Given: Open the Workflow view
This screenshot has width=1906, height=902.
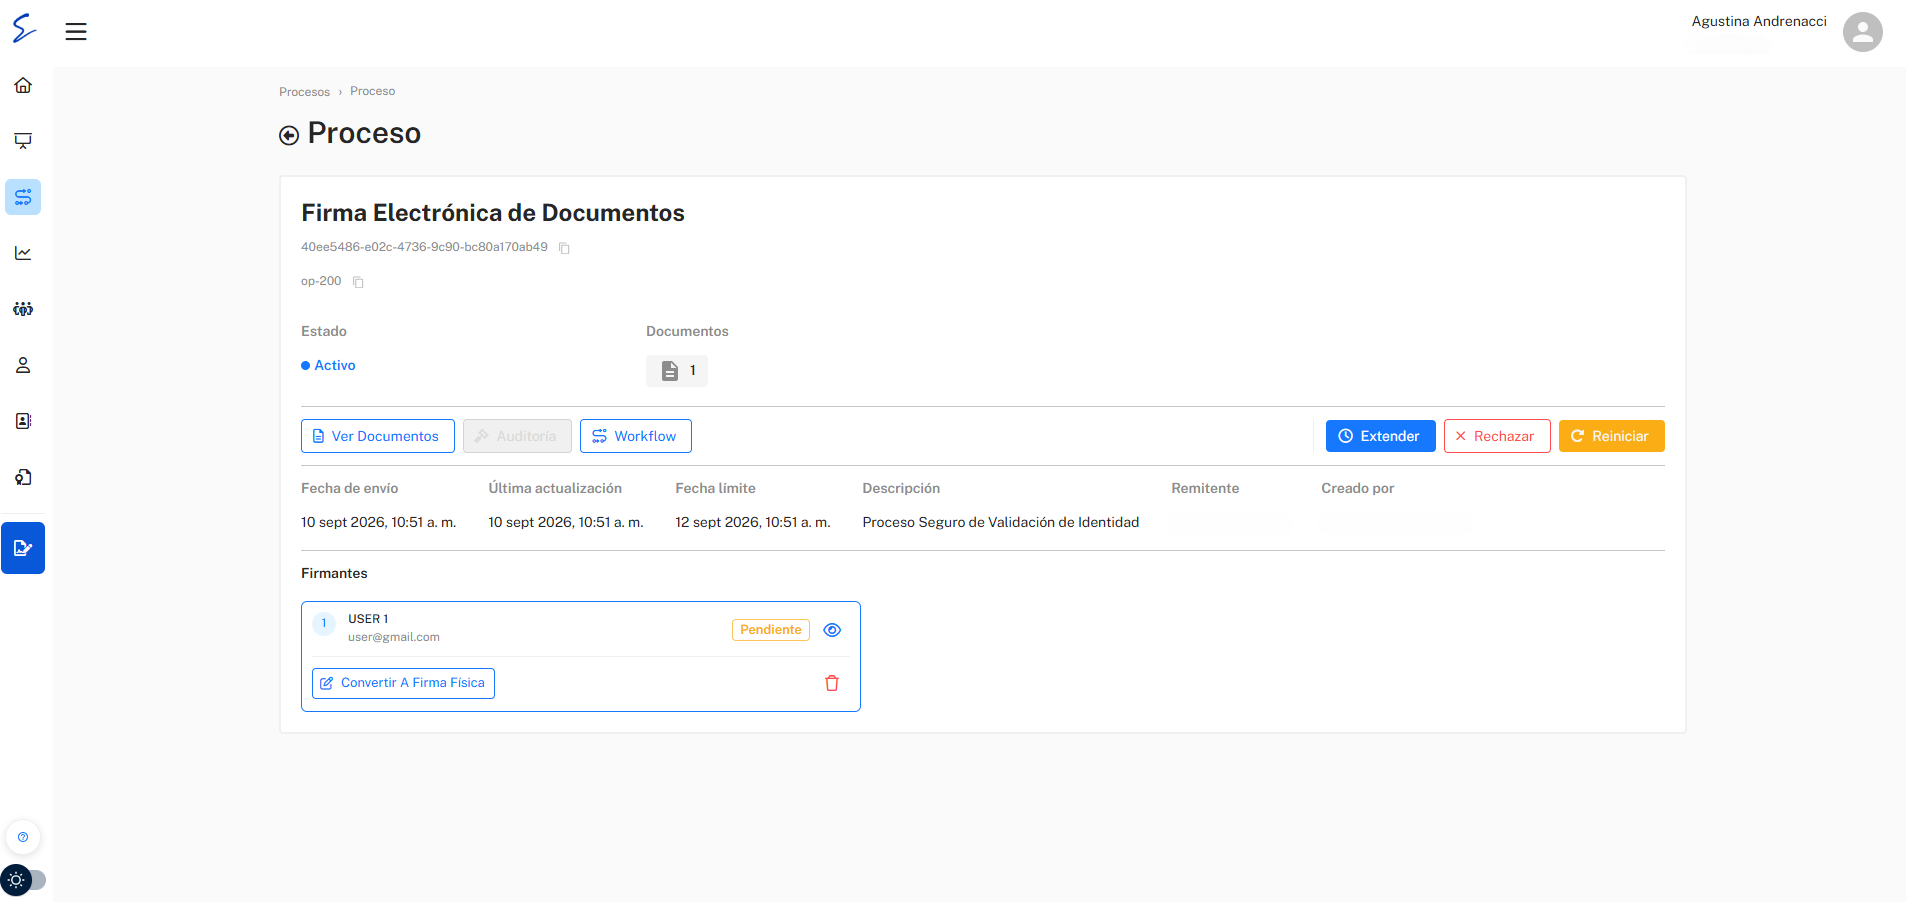Looking at the screenshot, I should 636,436.
